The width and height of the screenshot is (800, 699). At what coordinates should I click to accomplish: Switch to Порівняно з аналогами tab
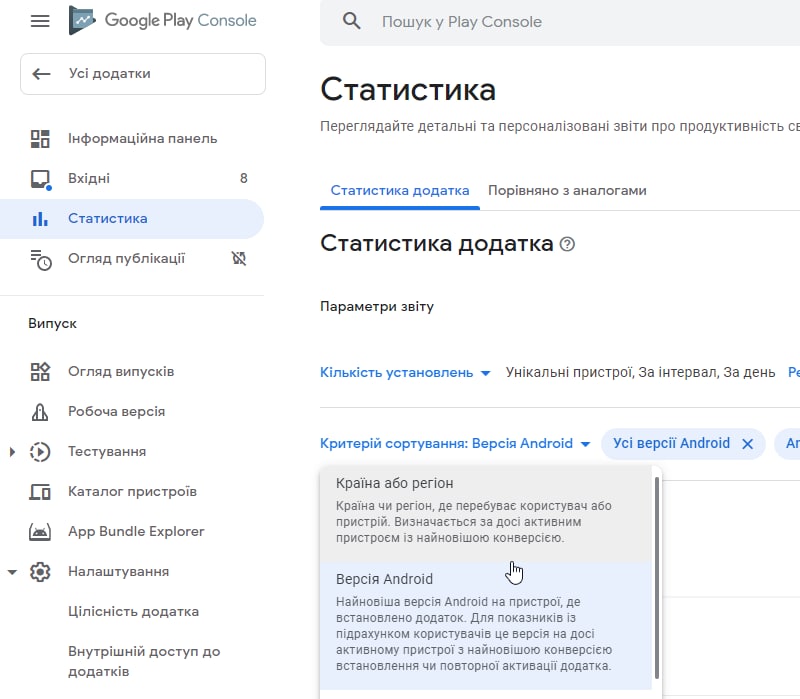click(x=567, y=191)
